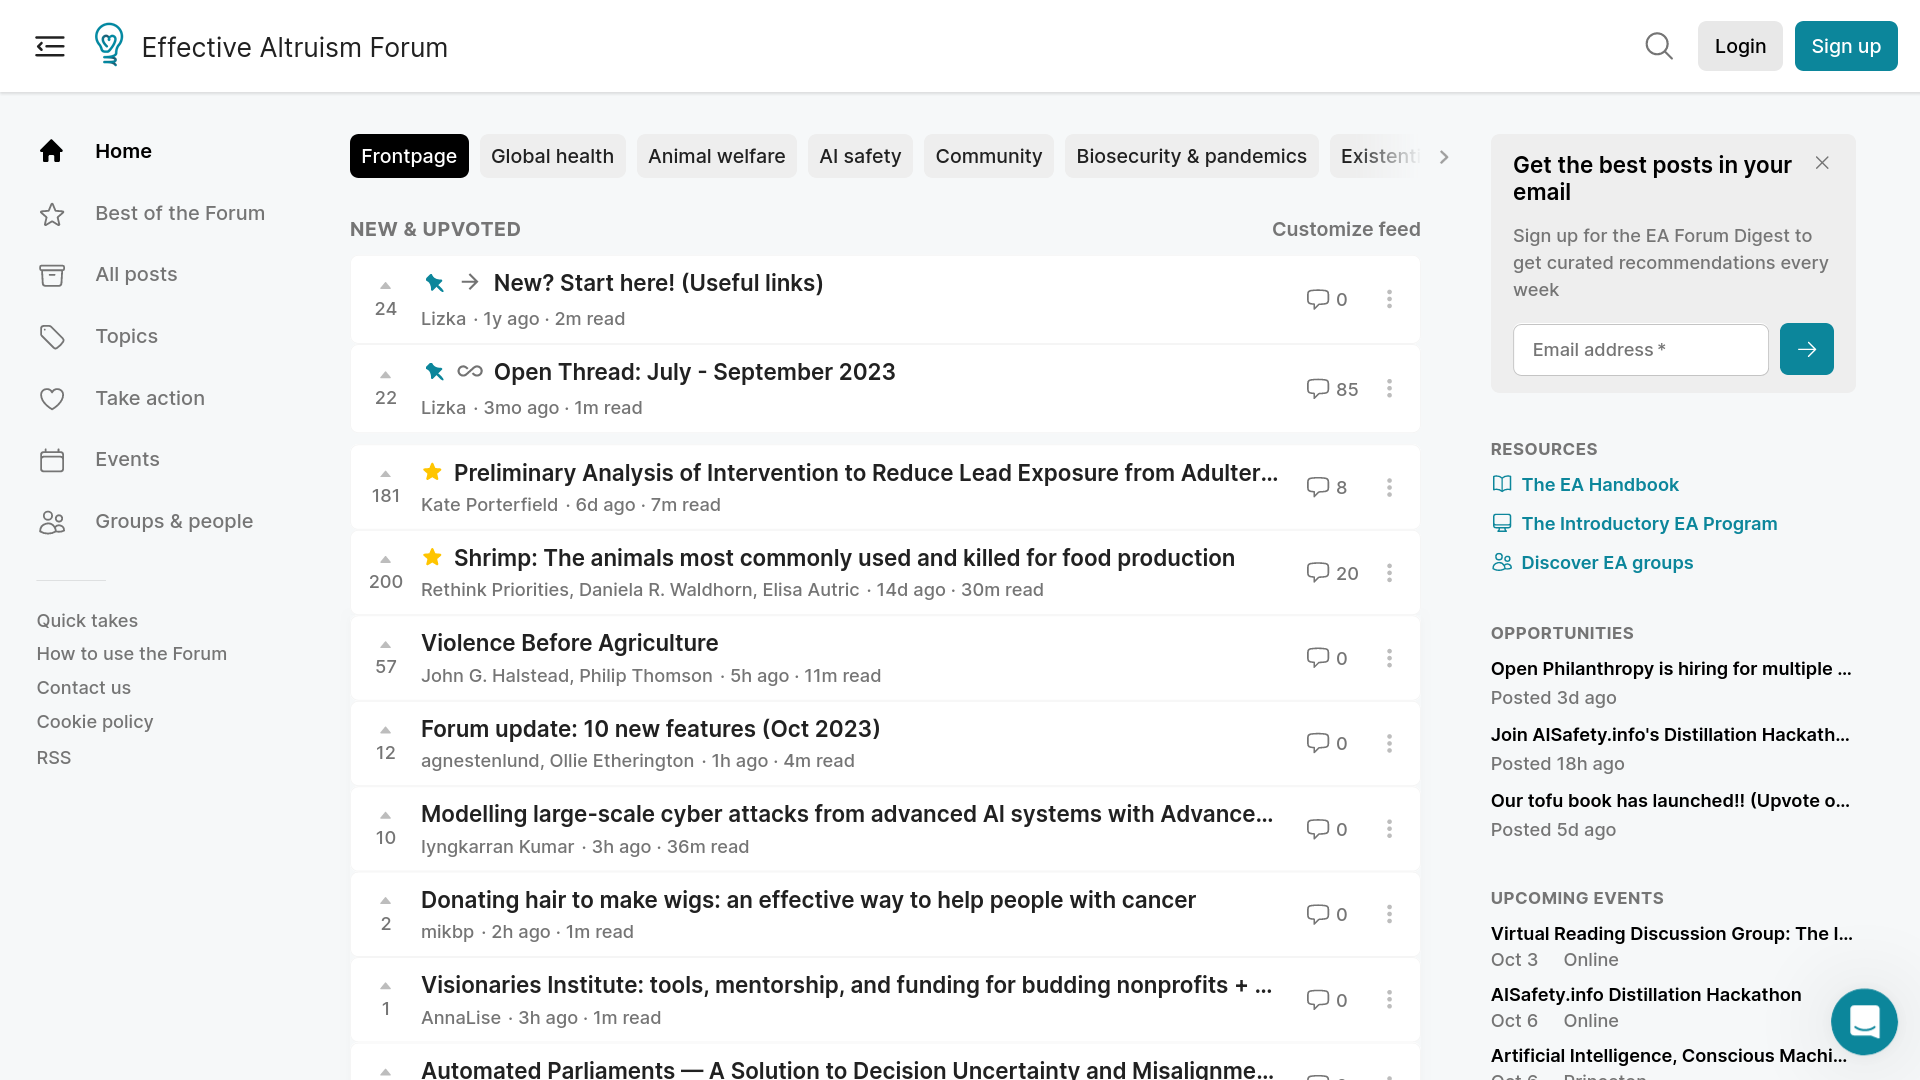Open 'Donating hair to make wigs' post
The image size is (1920, 1080).
[808, 900]
